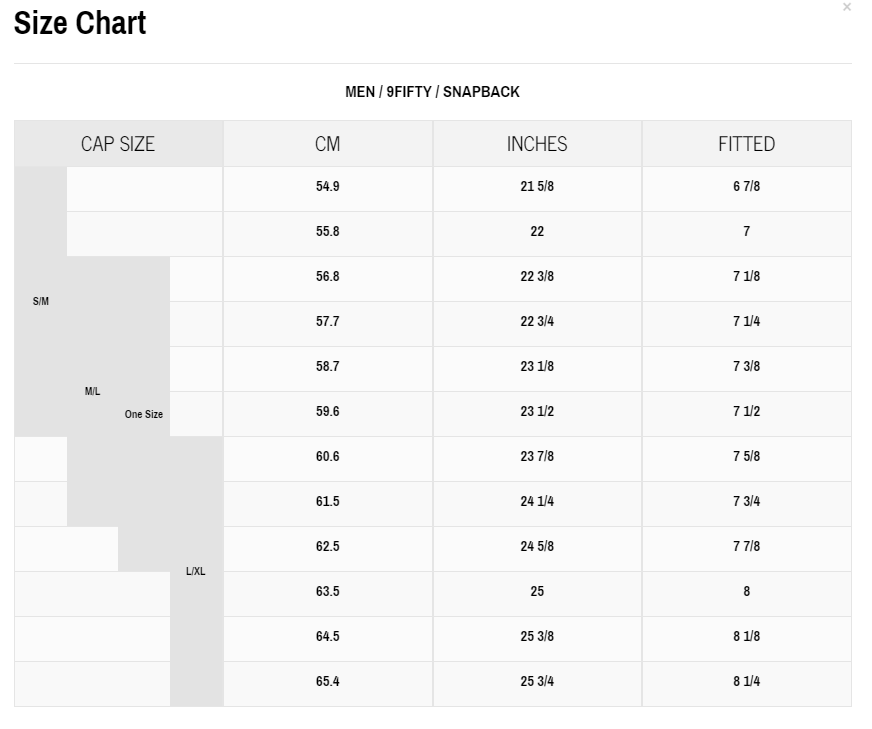872x729 pixels.
Task: Select the M/L cap size label
Action: coord(93,391)
